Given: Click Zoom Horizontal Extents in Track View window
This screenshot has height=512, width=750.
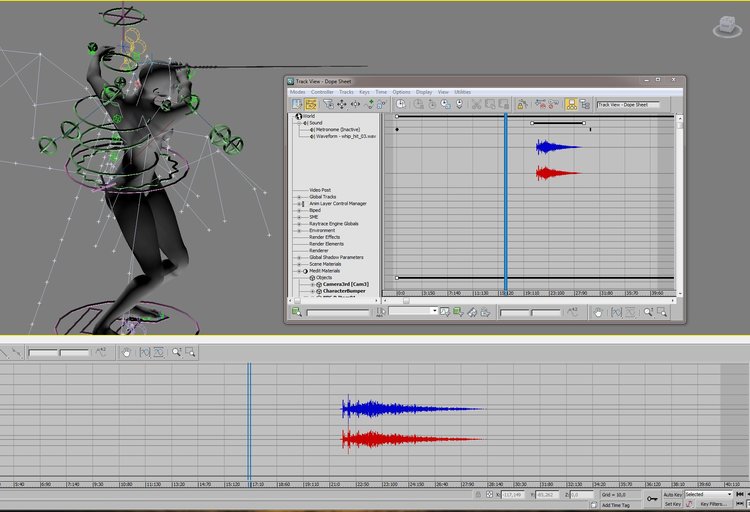Looking at the screenshot, I should pos(616,312).
